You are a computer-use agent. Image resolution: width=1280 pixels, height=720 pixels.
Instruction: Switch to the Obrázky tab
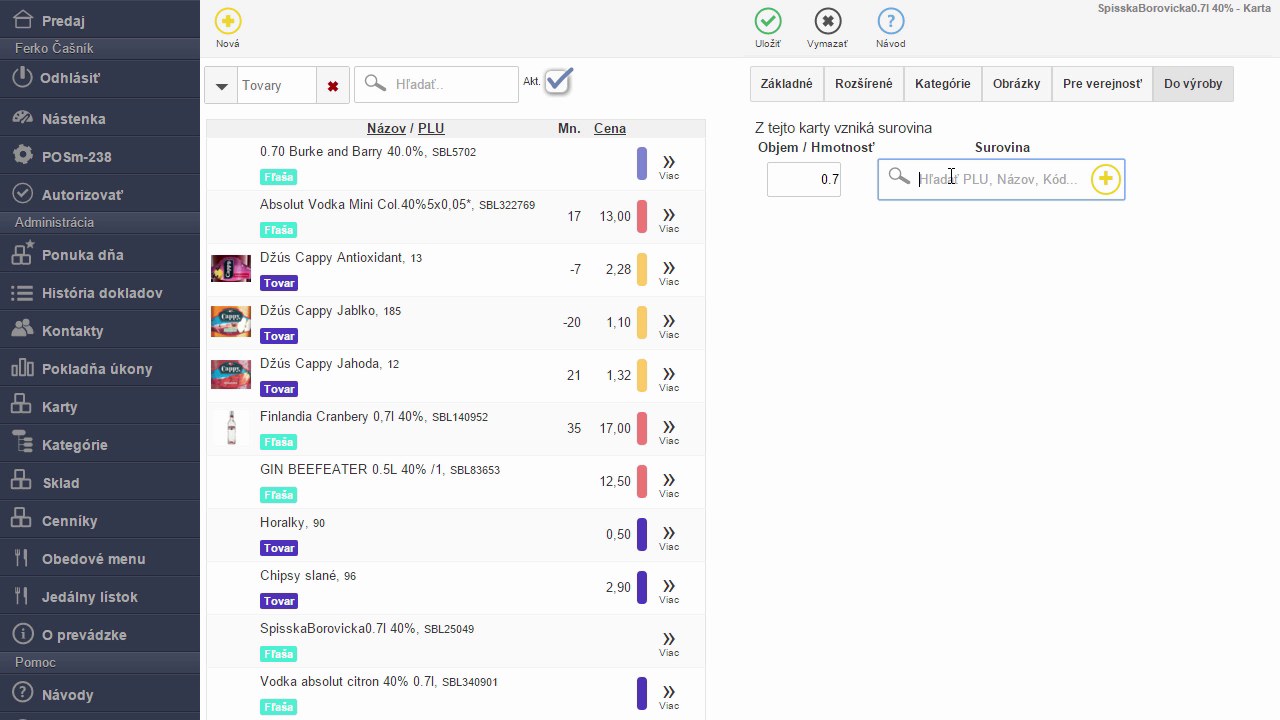click(x=1017, y=84)
